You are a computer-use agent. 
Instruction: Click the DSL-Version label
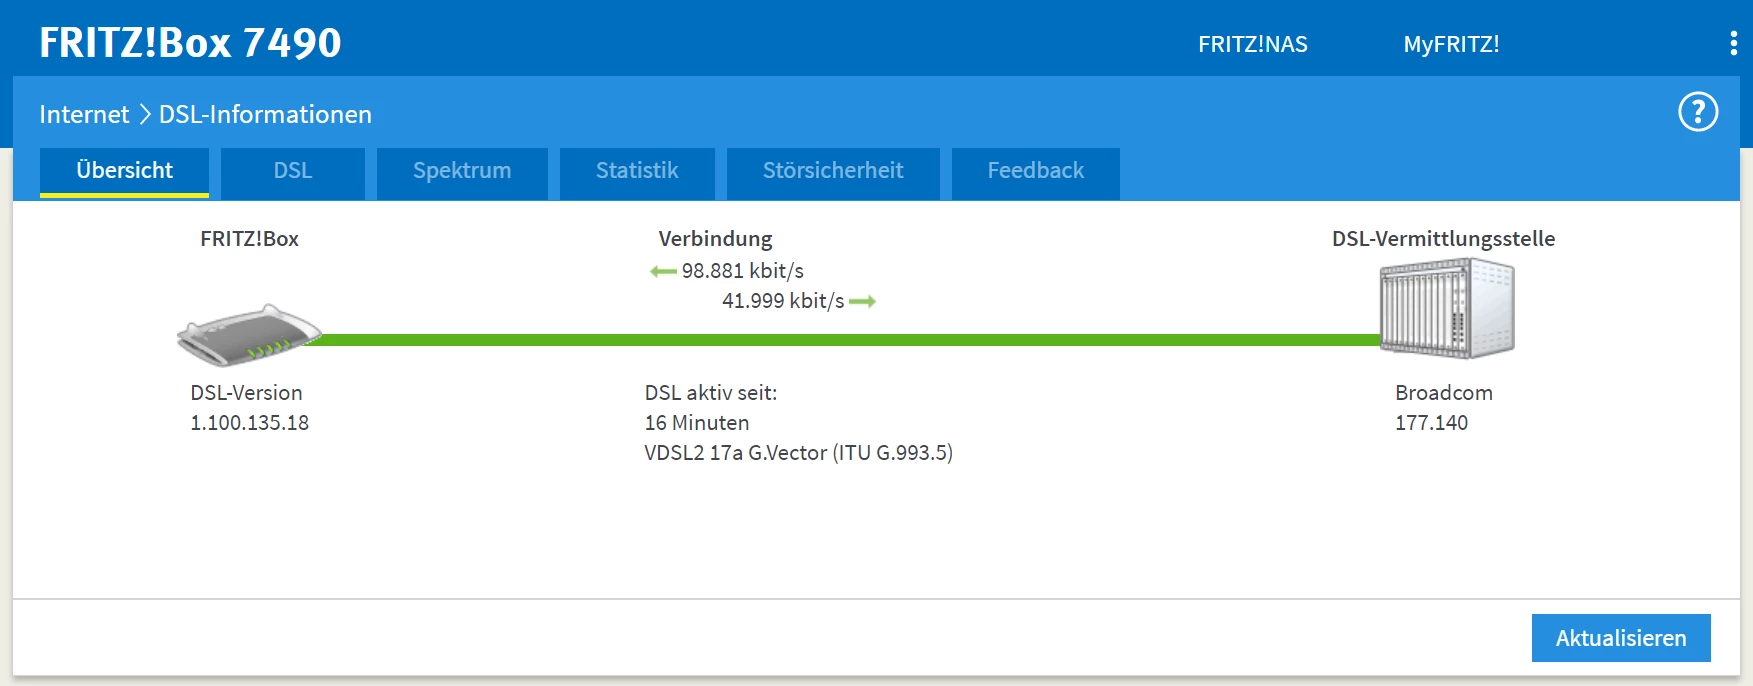pos(246,393)
